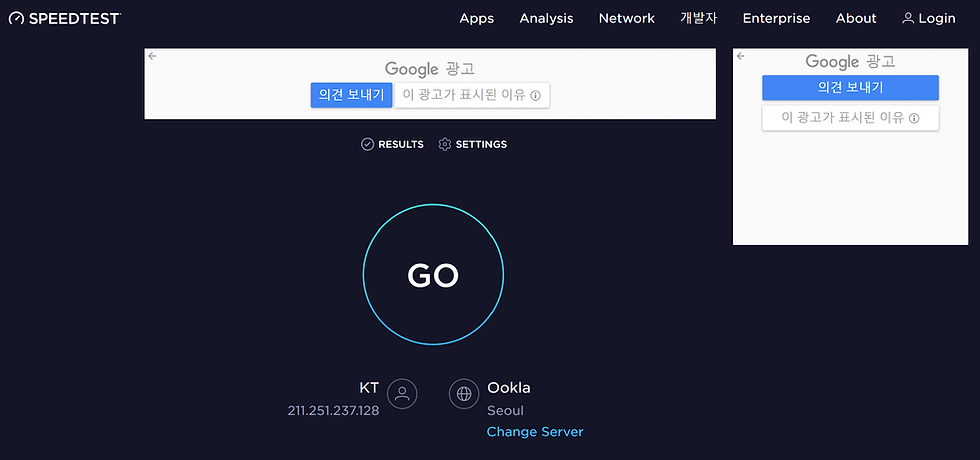Click the Results checkmark icon
980x460 pixels.
368,144
